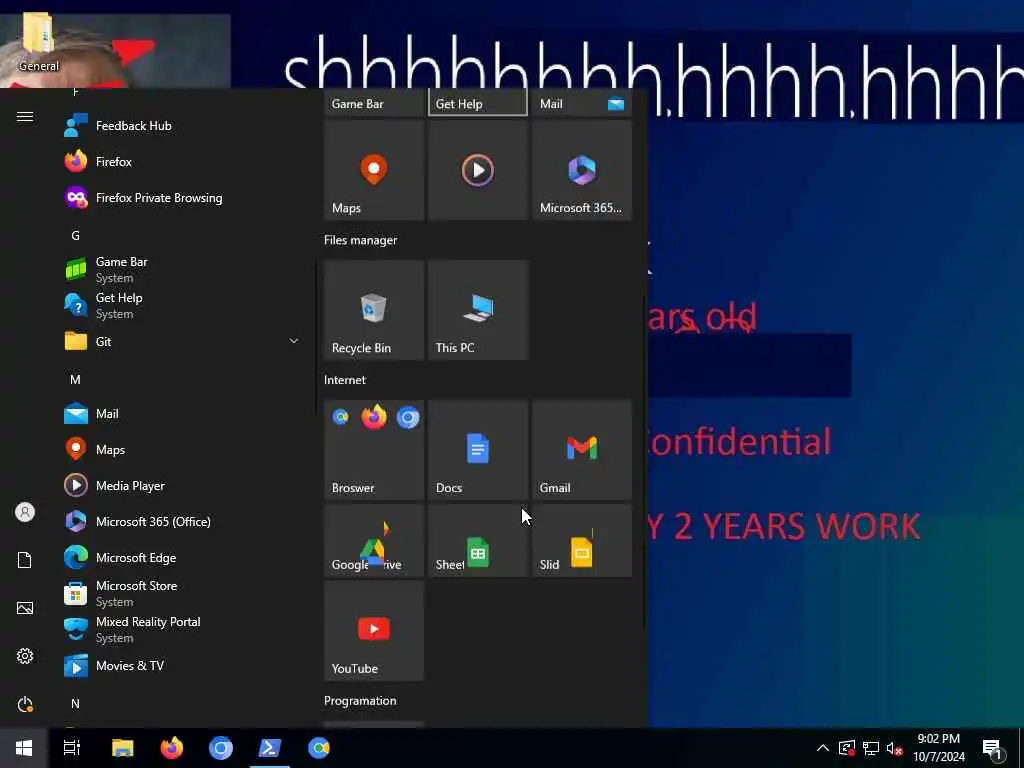The width and height of the screenshot is (1024, 768).
Task: Open the Docs tile
Action: pyautogui.click(x=477, y=450)
